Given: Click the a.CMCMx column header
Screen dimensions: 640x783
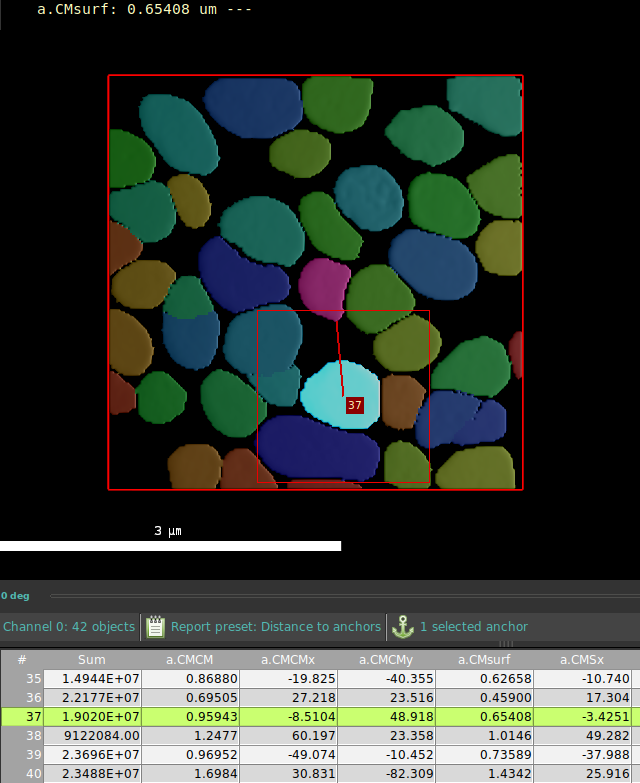Looking at the screenshot, I should [x=290, y=660].
